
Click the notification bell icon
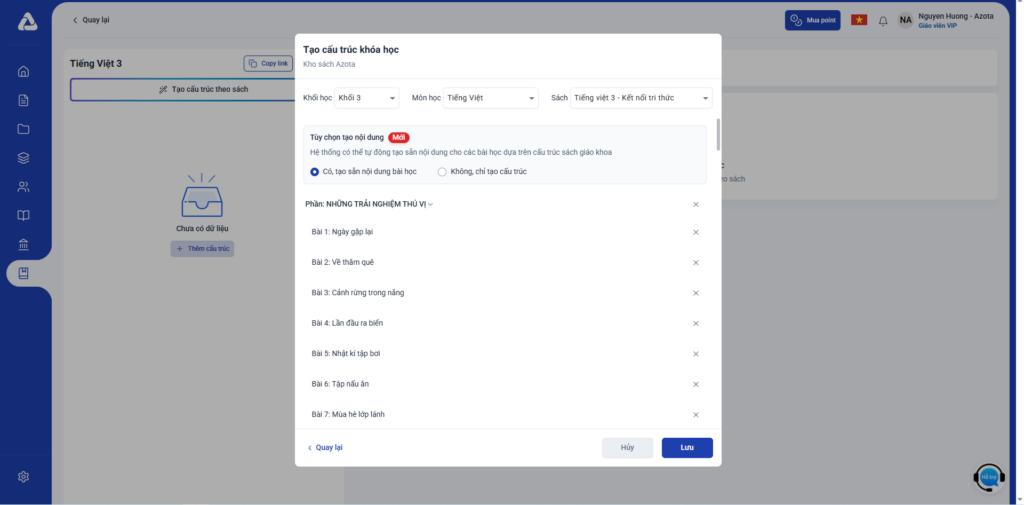(883, 21)
